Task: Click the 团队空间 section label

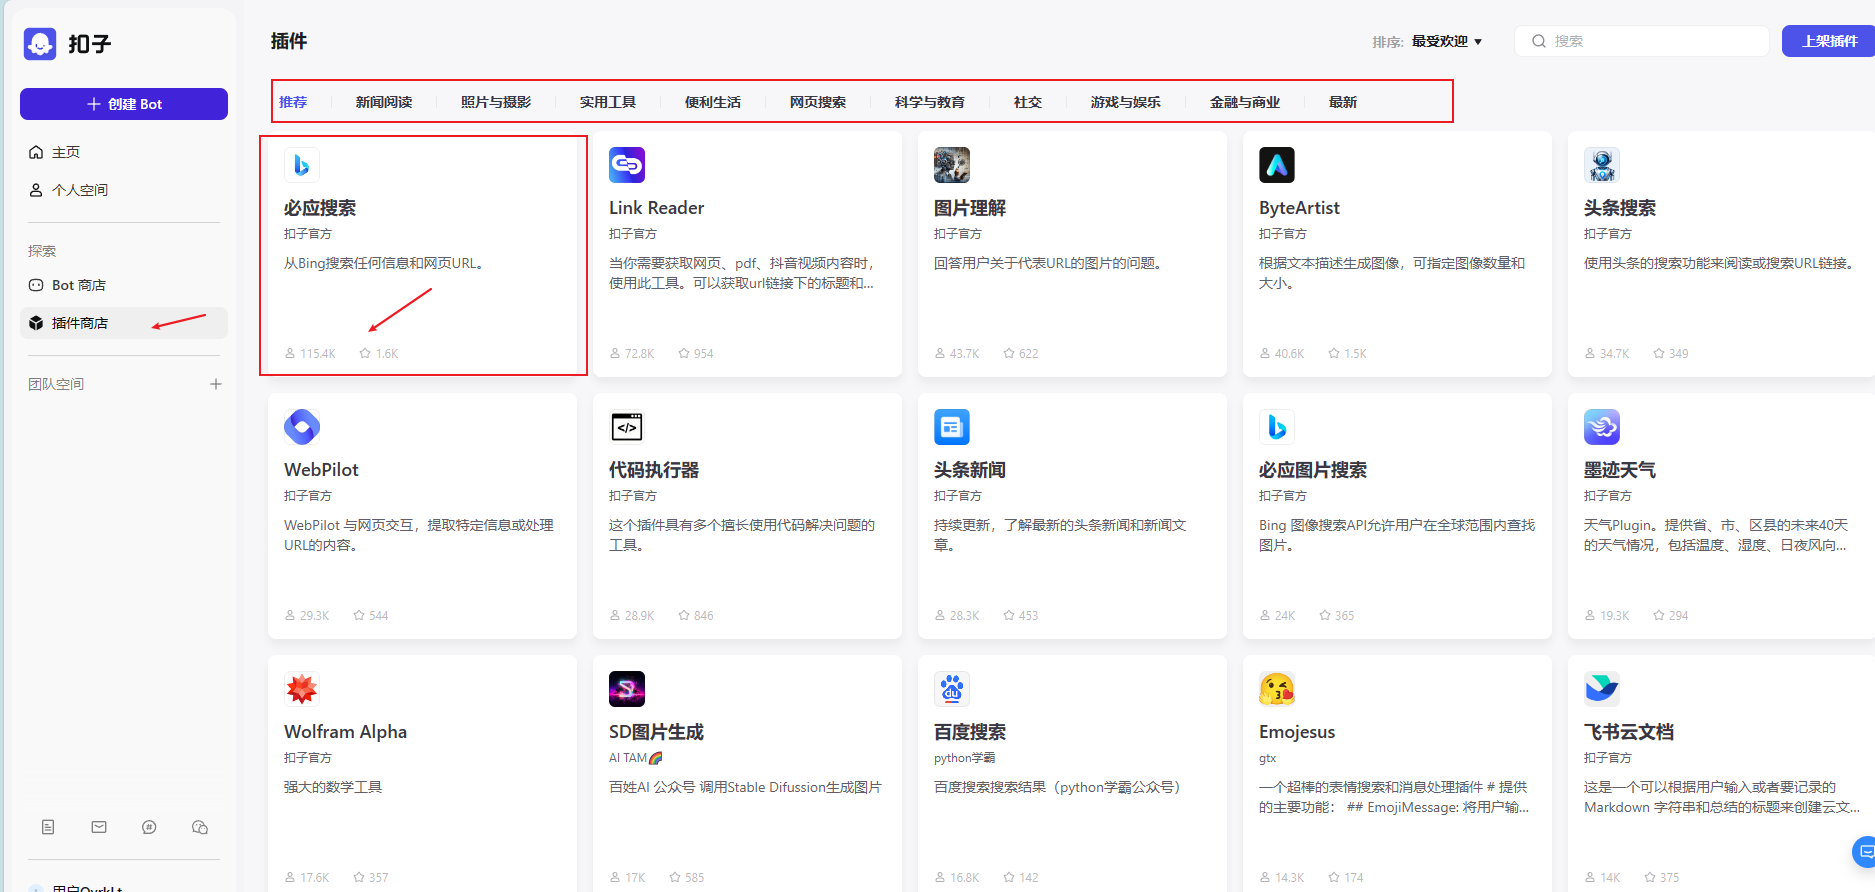Action: (x=56, y=384)
